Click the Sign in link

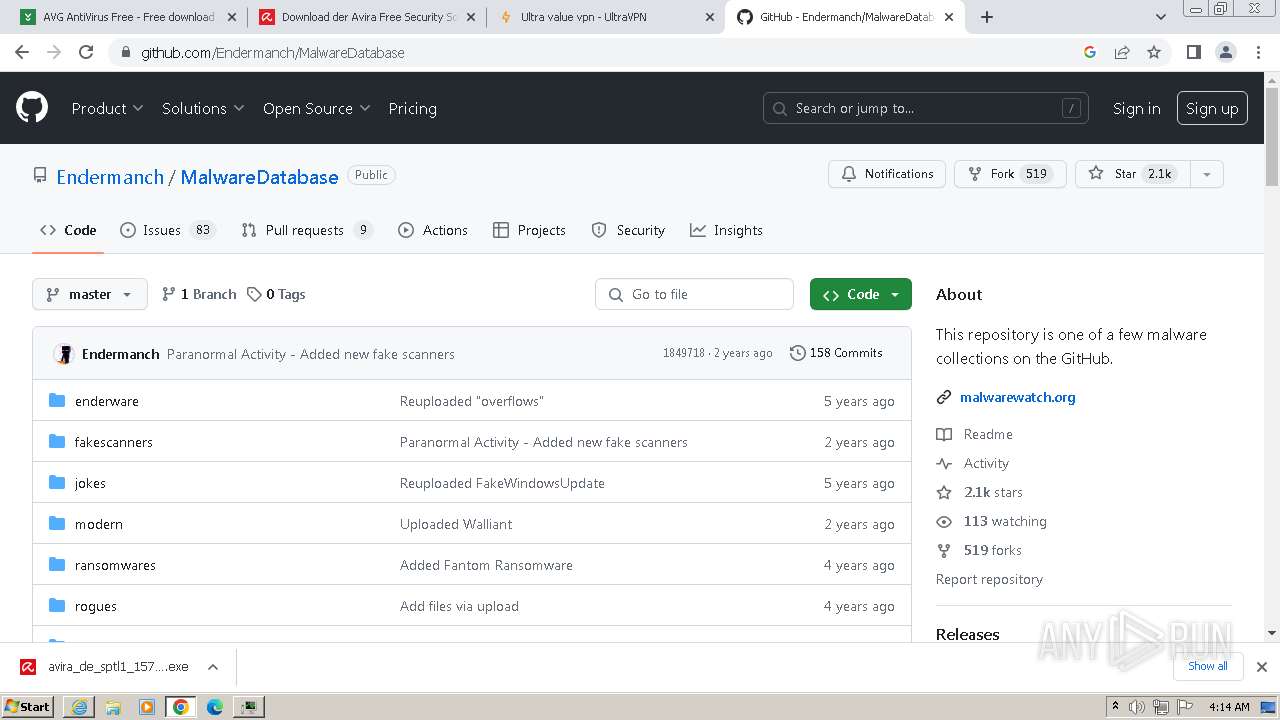[1136, 108]
